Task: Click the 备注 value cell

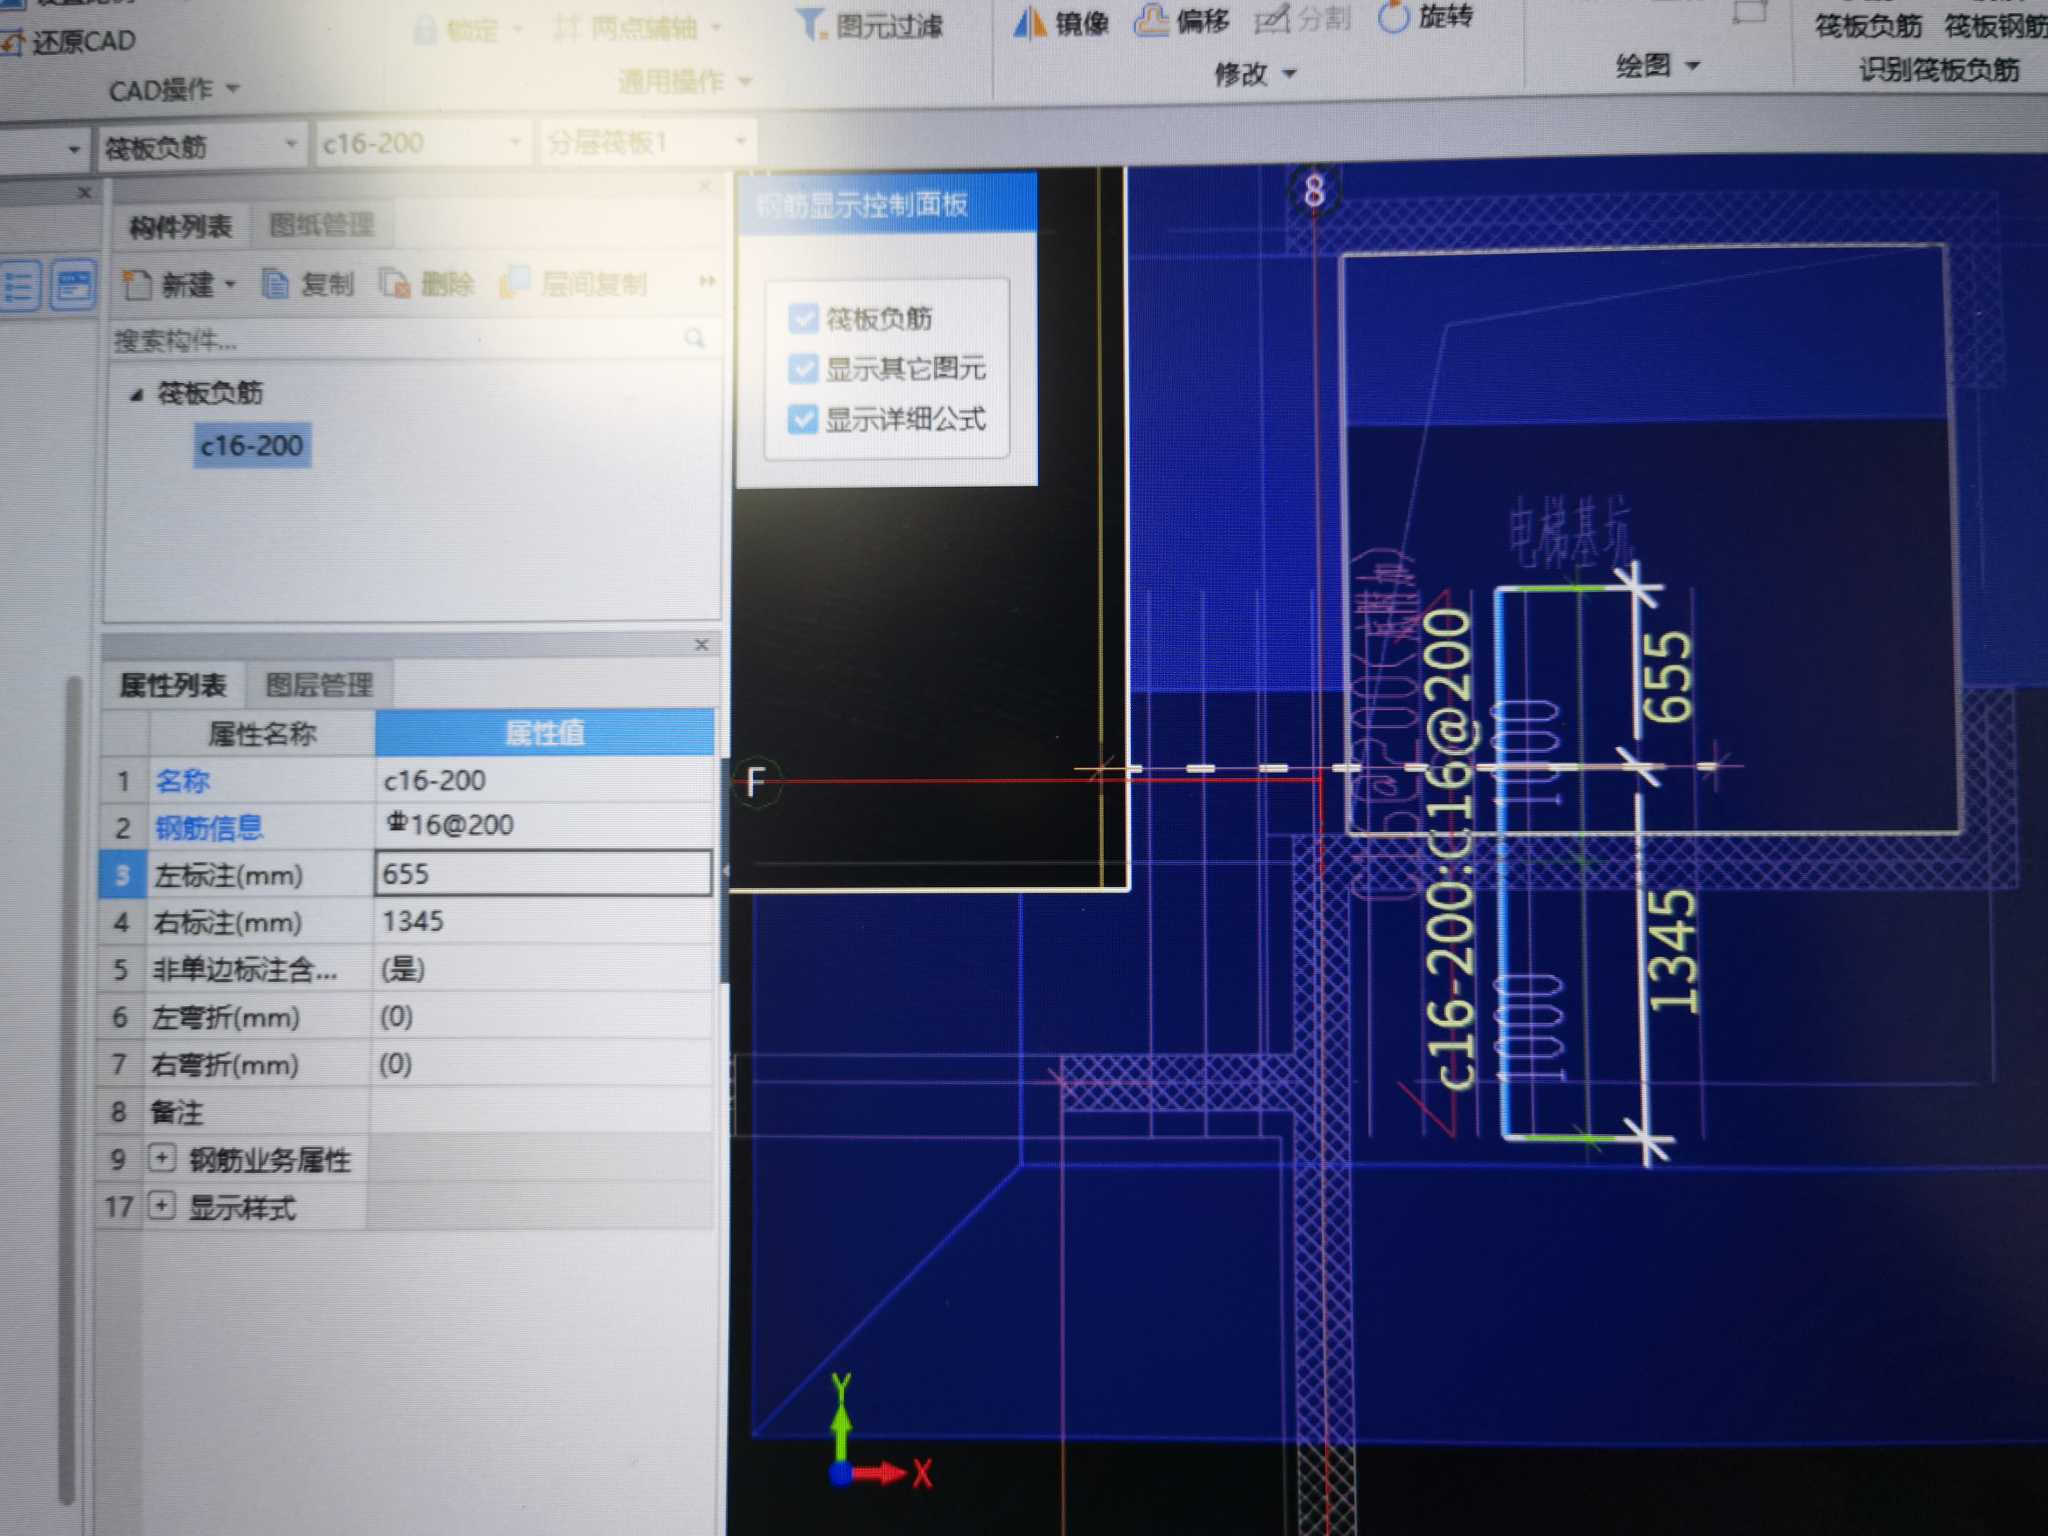Action: pos(540,1111)
